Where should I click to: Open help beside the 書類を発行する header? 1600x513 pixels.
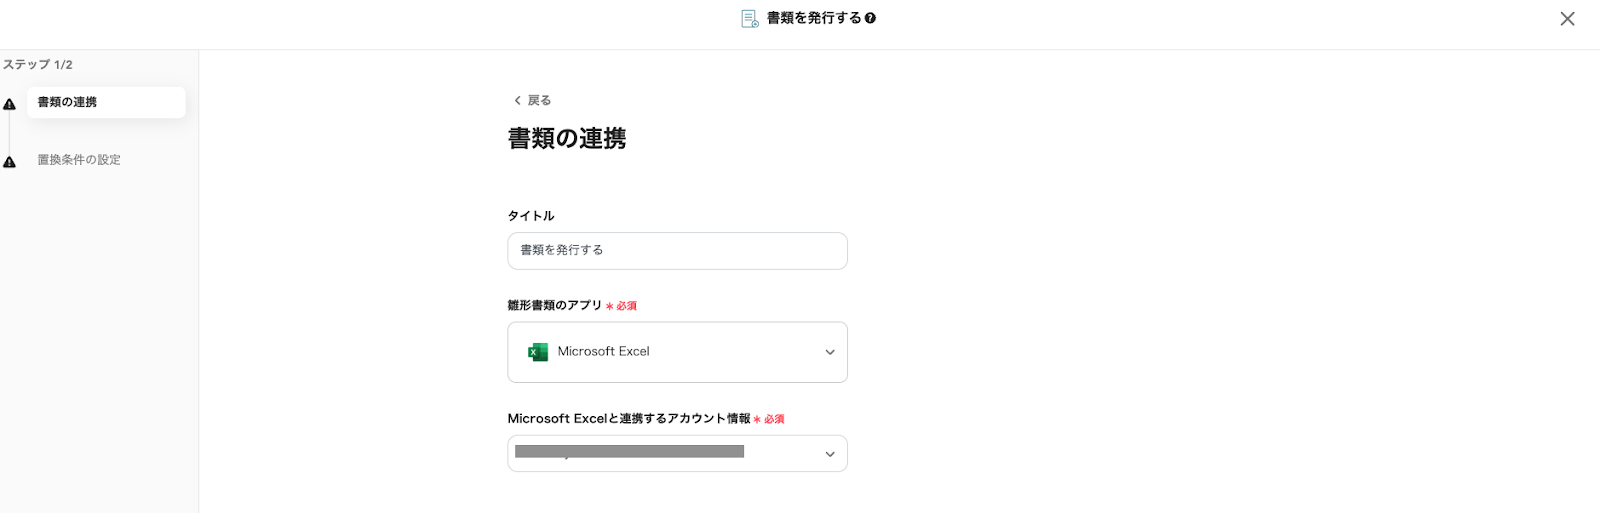point(870,18)
